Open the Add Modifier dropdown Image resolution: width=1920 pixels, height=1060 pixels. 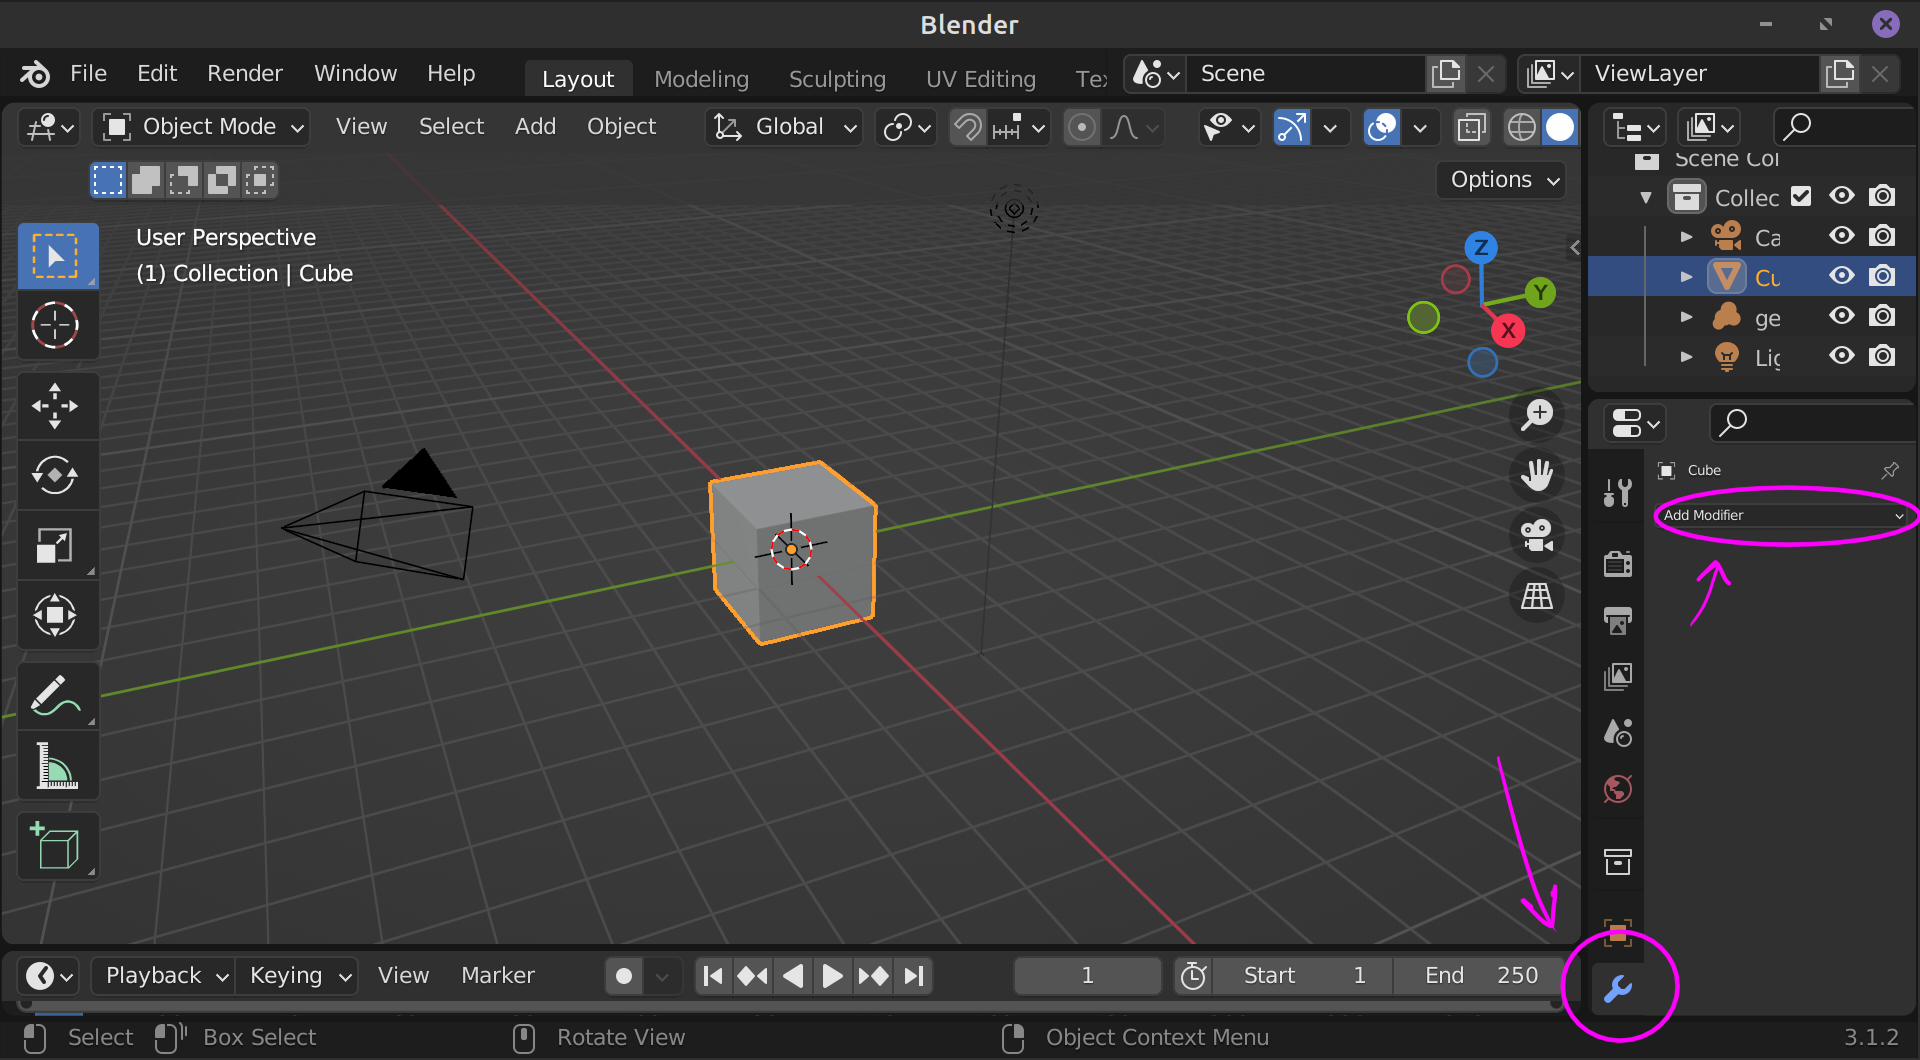(x=1784, y=515)
